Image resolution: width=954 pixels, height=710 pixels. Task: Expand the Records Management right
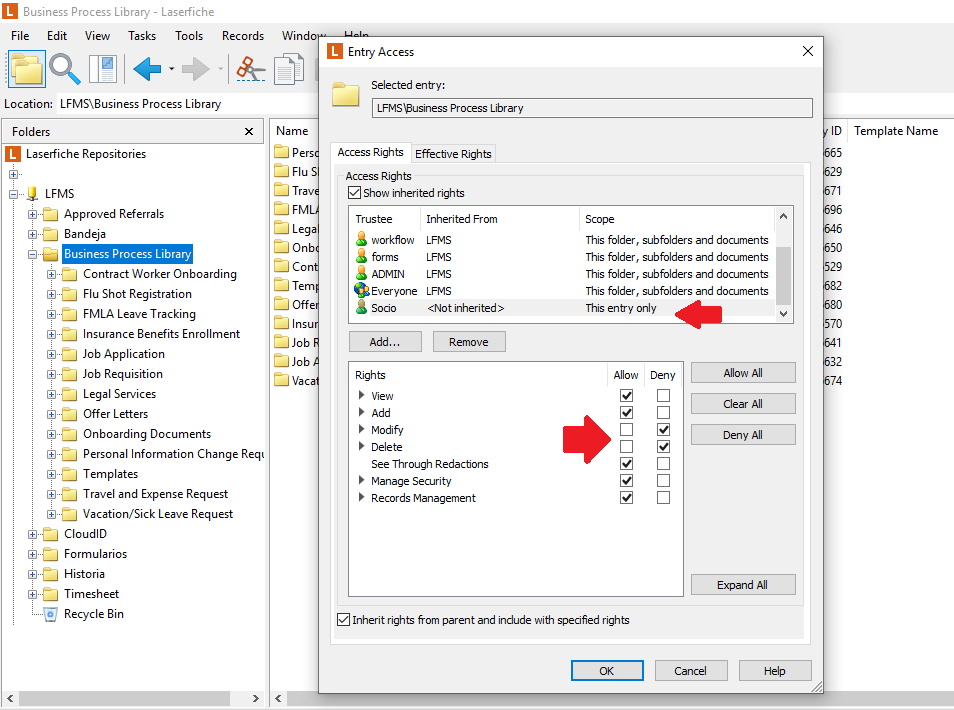click(x=361, y=497)
